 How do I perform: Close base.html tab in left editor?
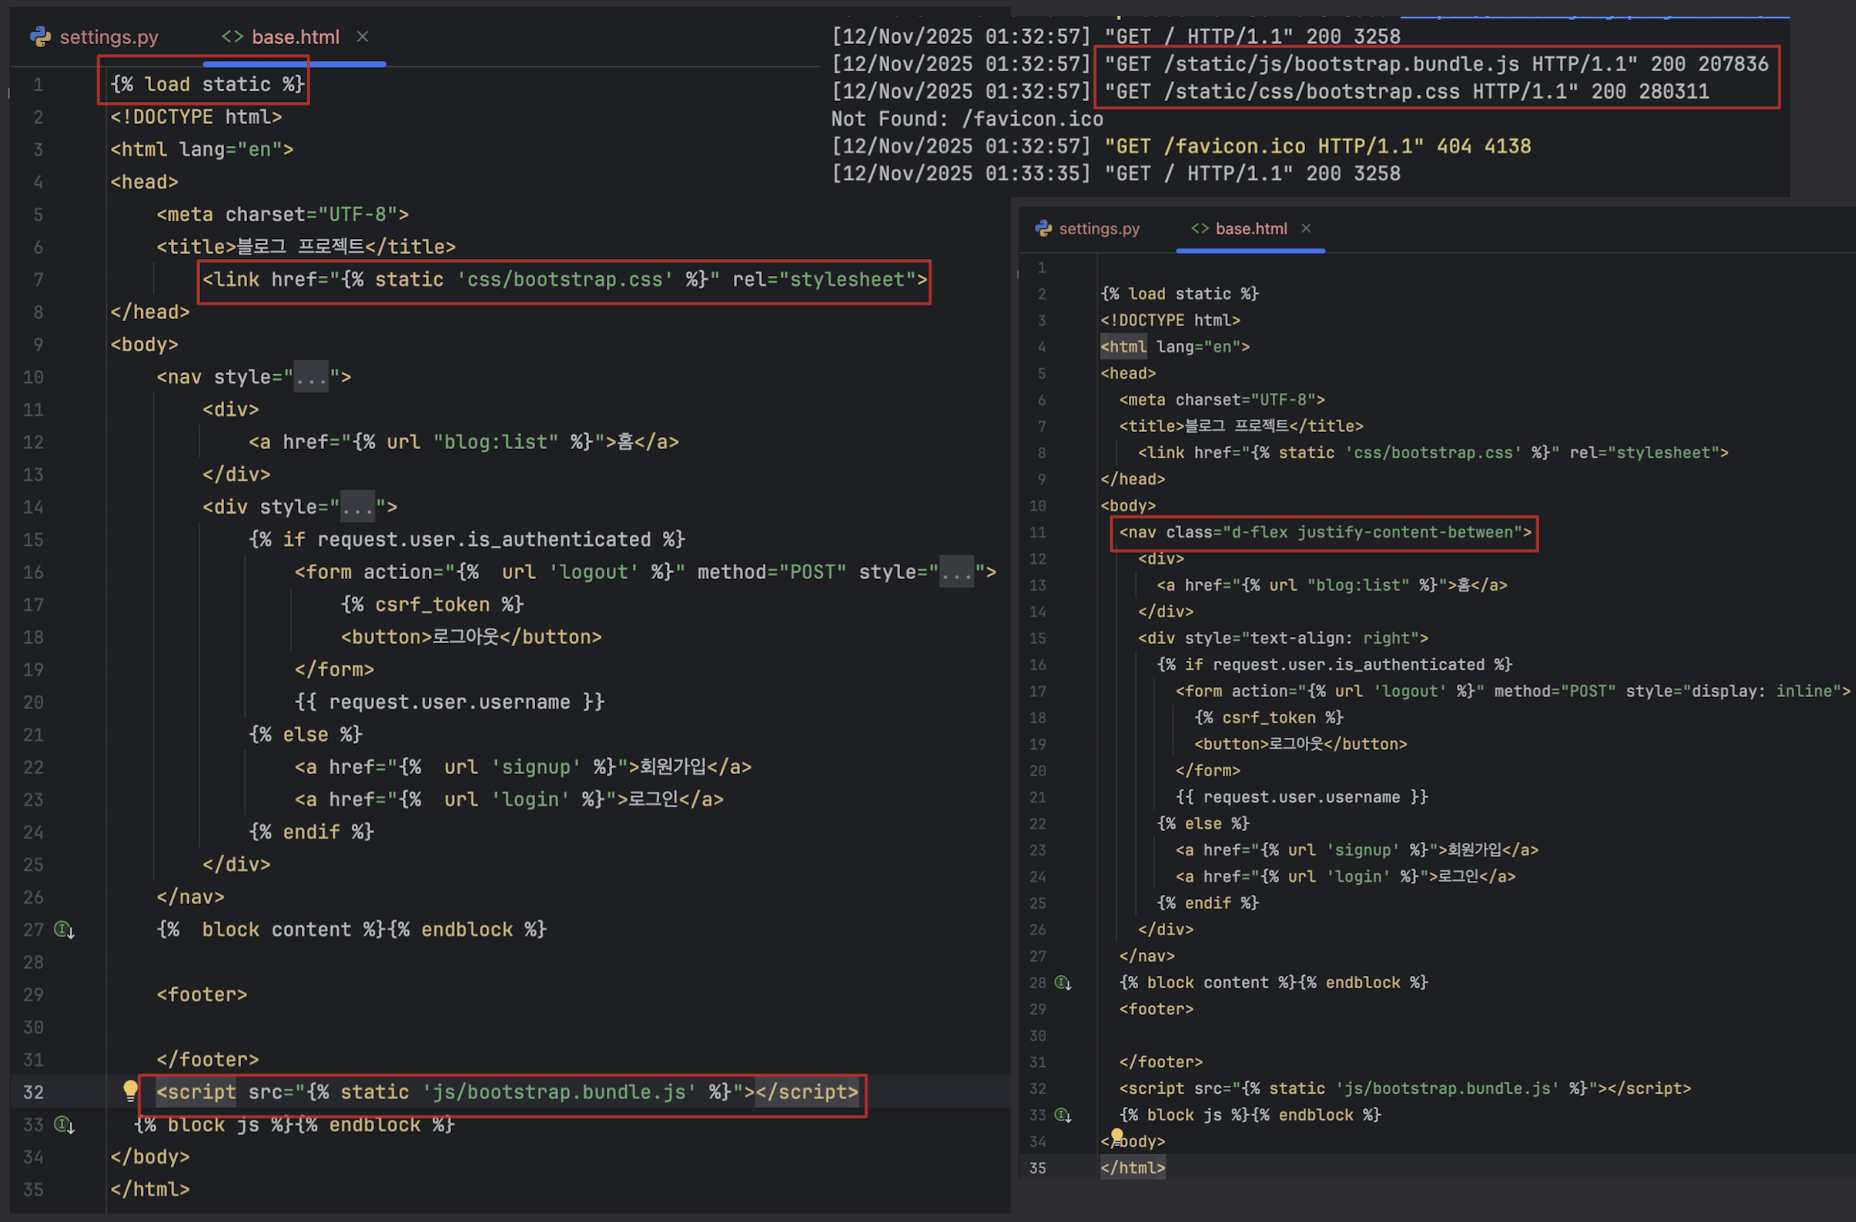coord(363,37)
